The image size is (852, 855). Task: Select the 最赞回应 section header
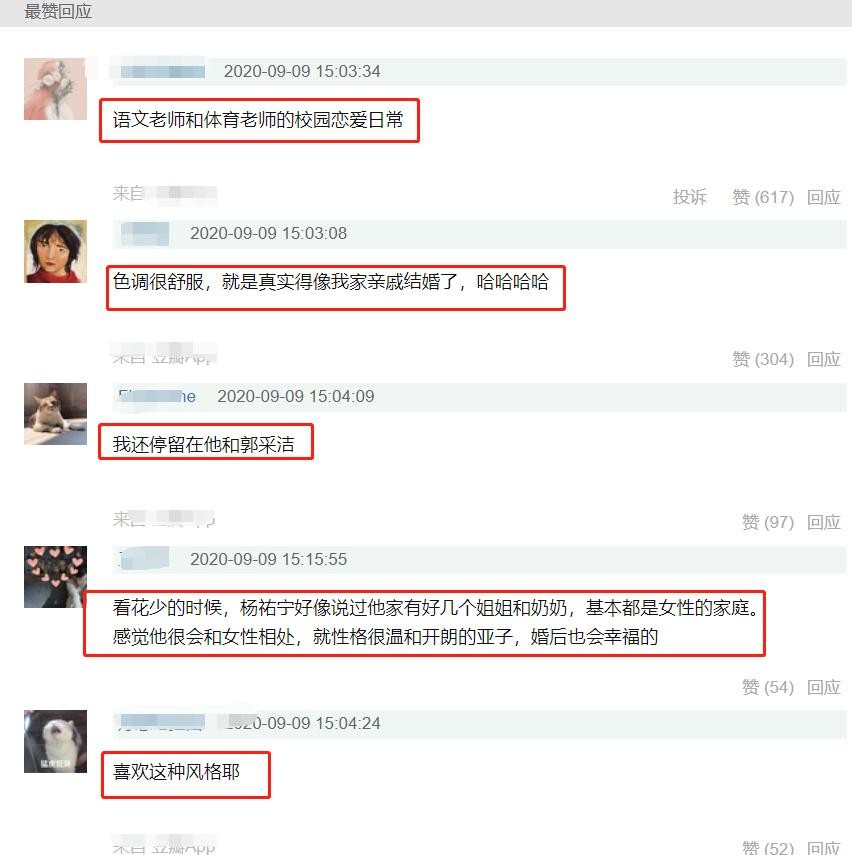[x=58, y=11]
